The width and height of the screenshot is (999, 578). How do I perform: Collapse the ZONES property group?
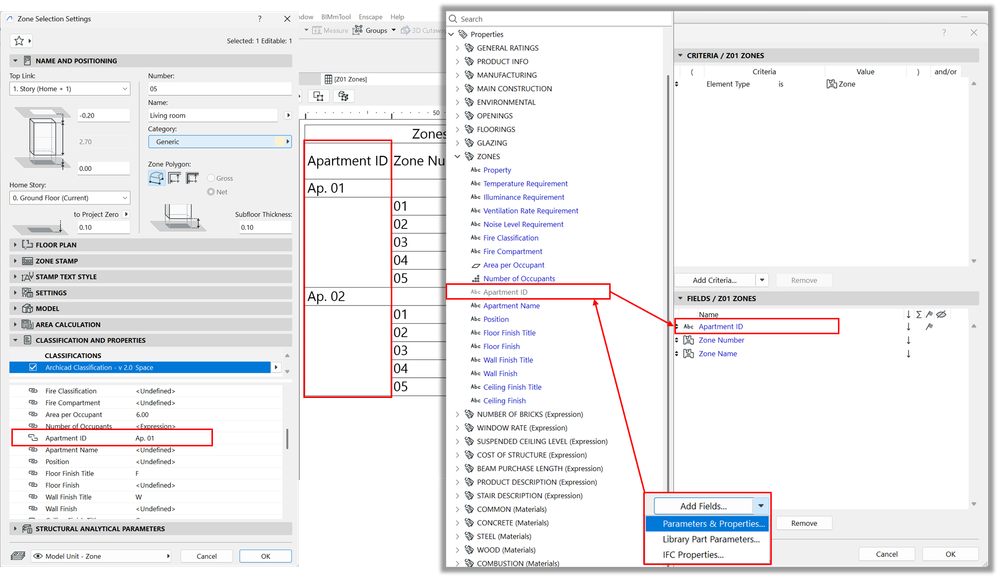click(457, 156)
